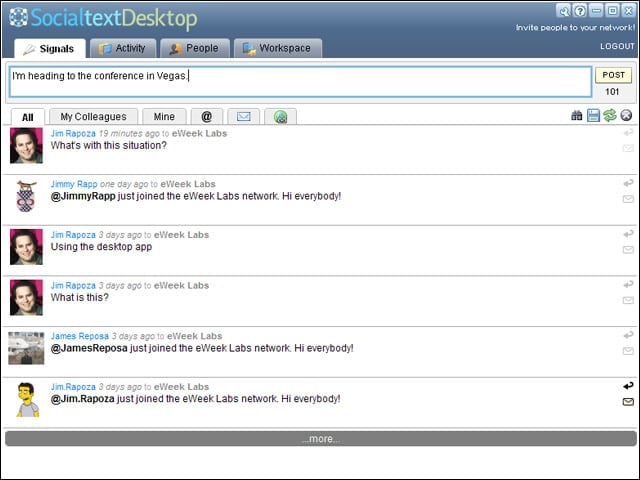Select the All filter tab
Image resolution: width=640 pixels, height=480 pixels.
[27, 117]
